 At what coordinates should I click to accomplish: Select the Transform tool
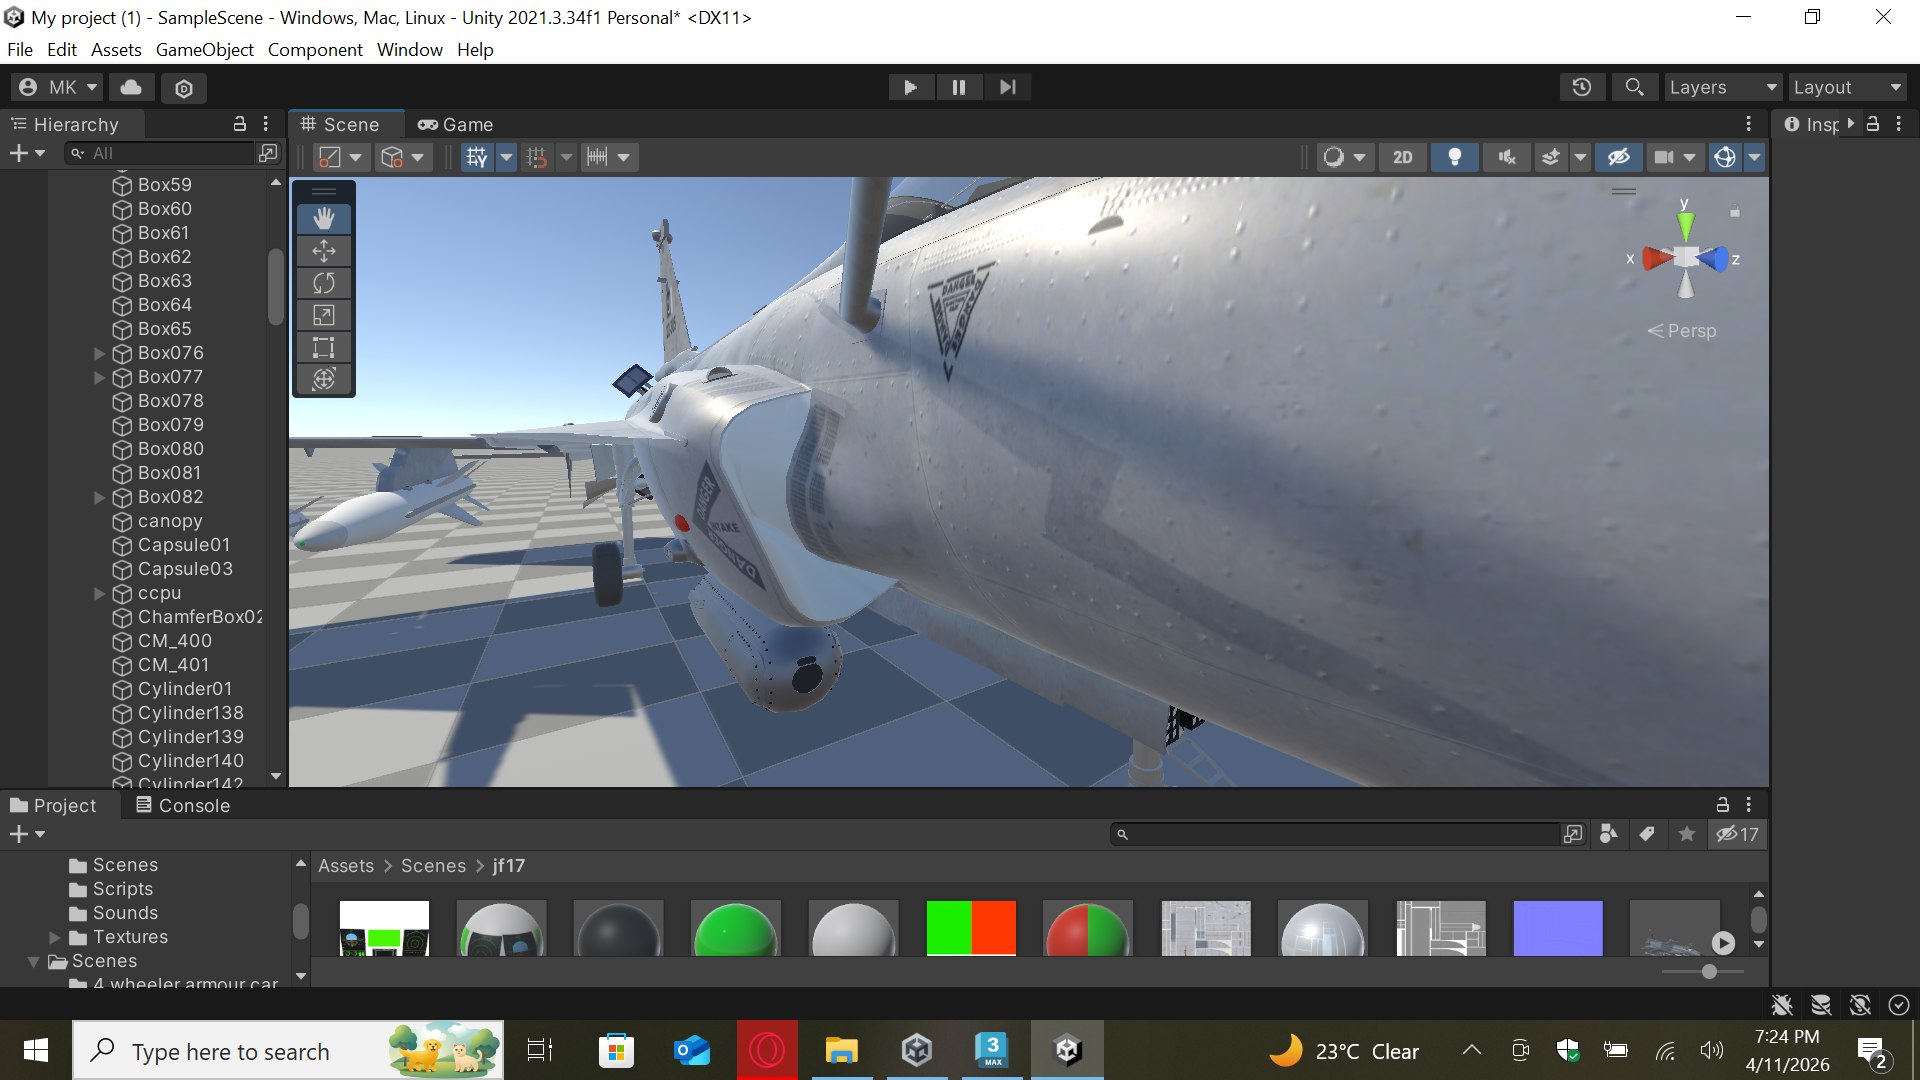(x=323, y=379)
